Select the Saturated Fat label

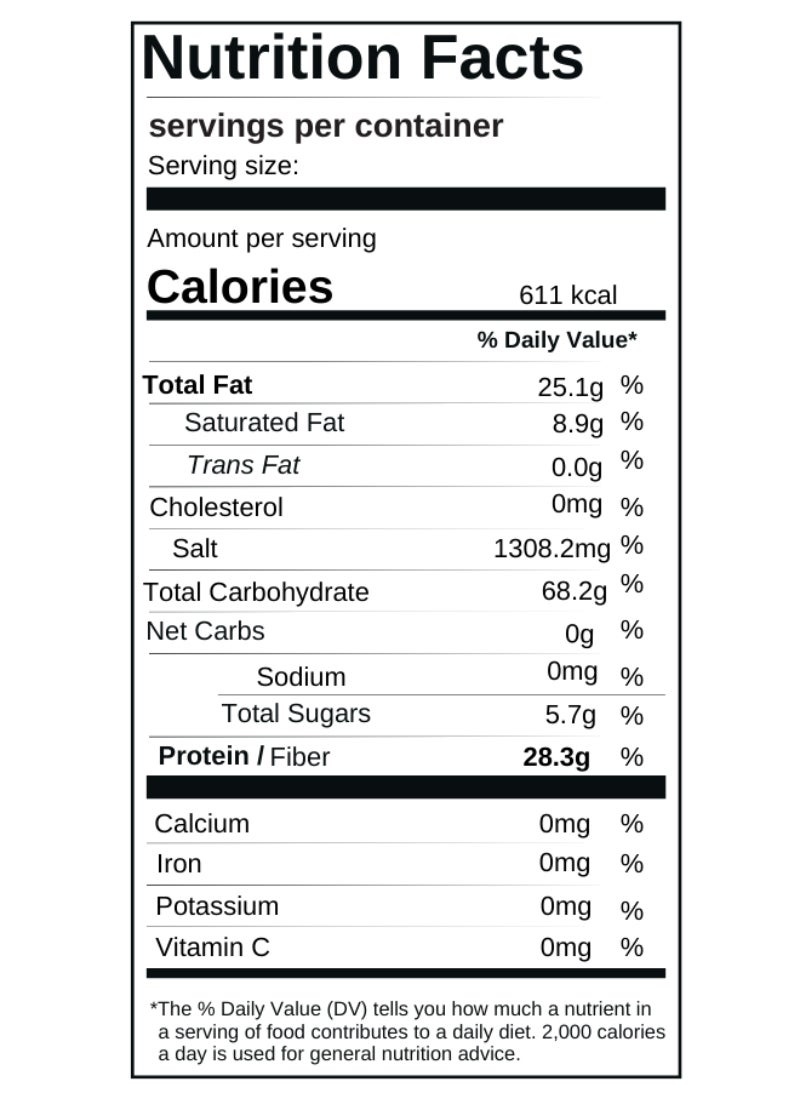(x=264, y=423)
